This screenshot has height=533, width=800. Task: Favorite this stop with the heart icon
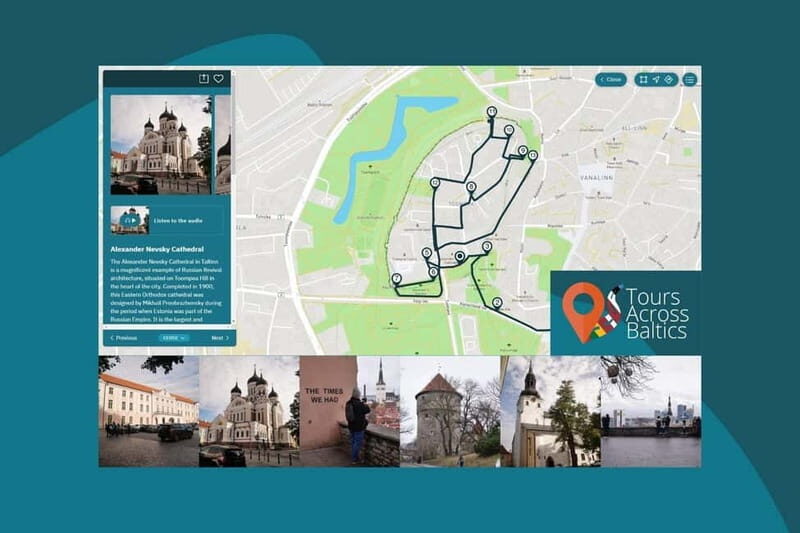(219, 79)
